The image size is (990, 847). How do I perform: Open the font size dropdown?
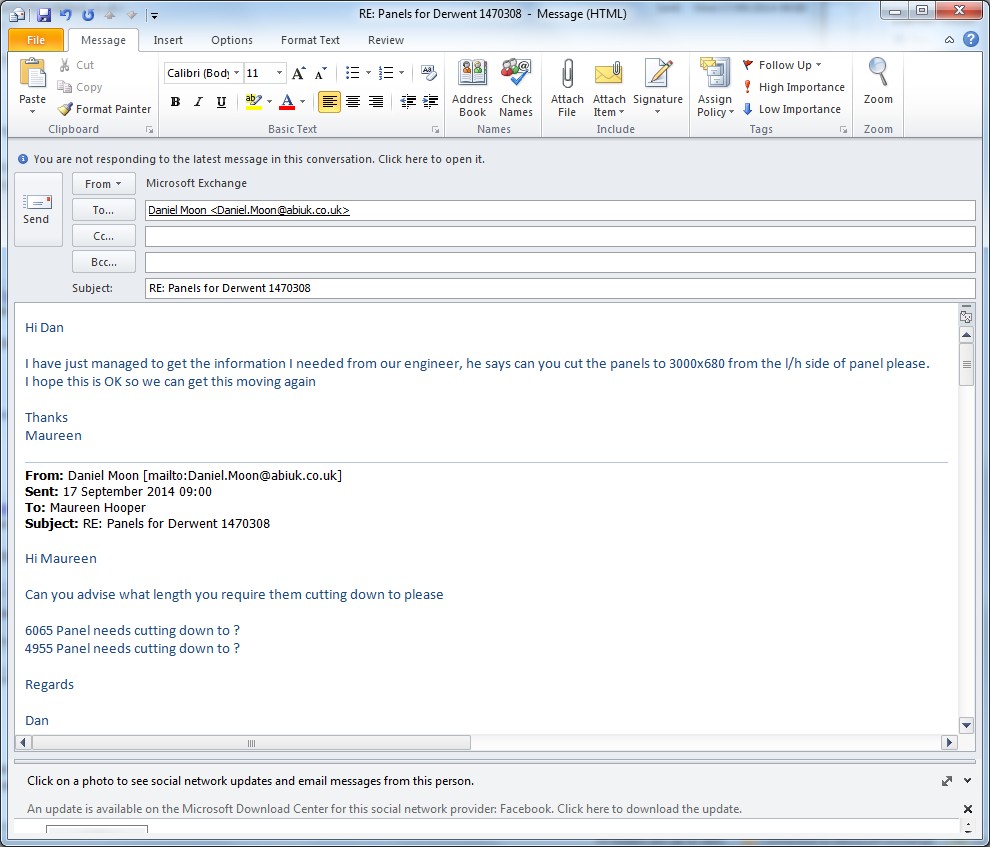pyautogui.click(x=279, y=73)
